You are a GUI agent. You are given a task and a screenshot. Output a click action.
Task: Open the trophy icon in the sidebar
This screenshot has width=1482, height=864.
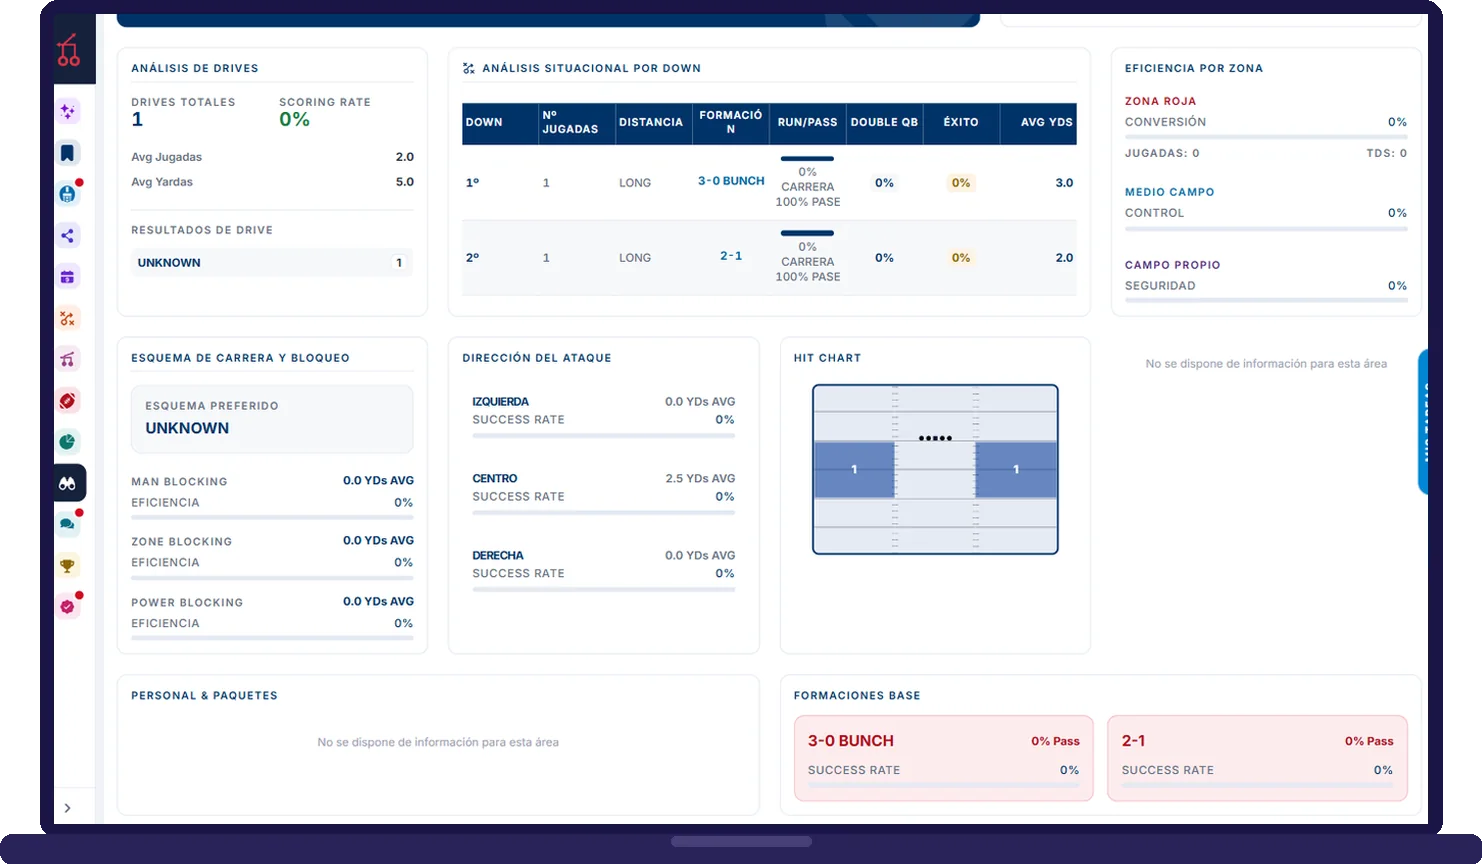click(x=67, y=566)
